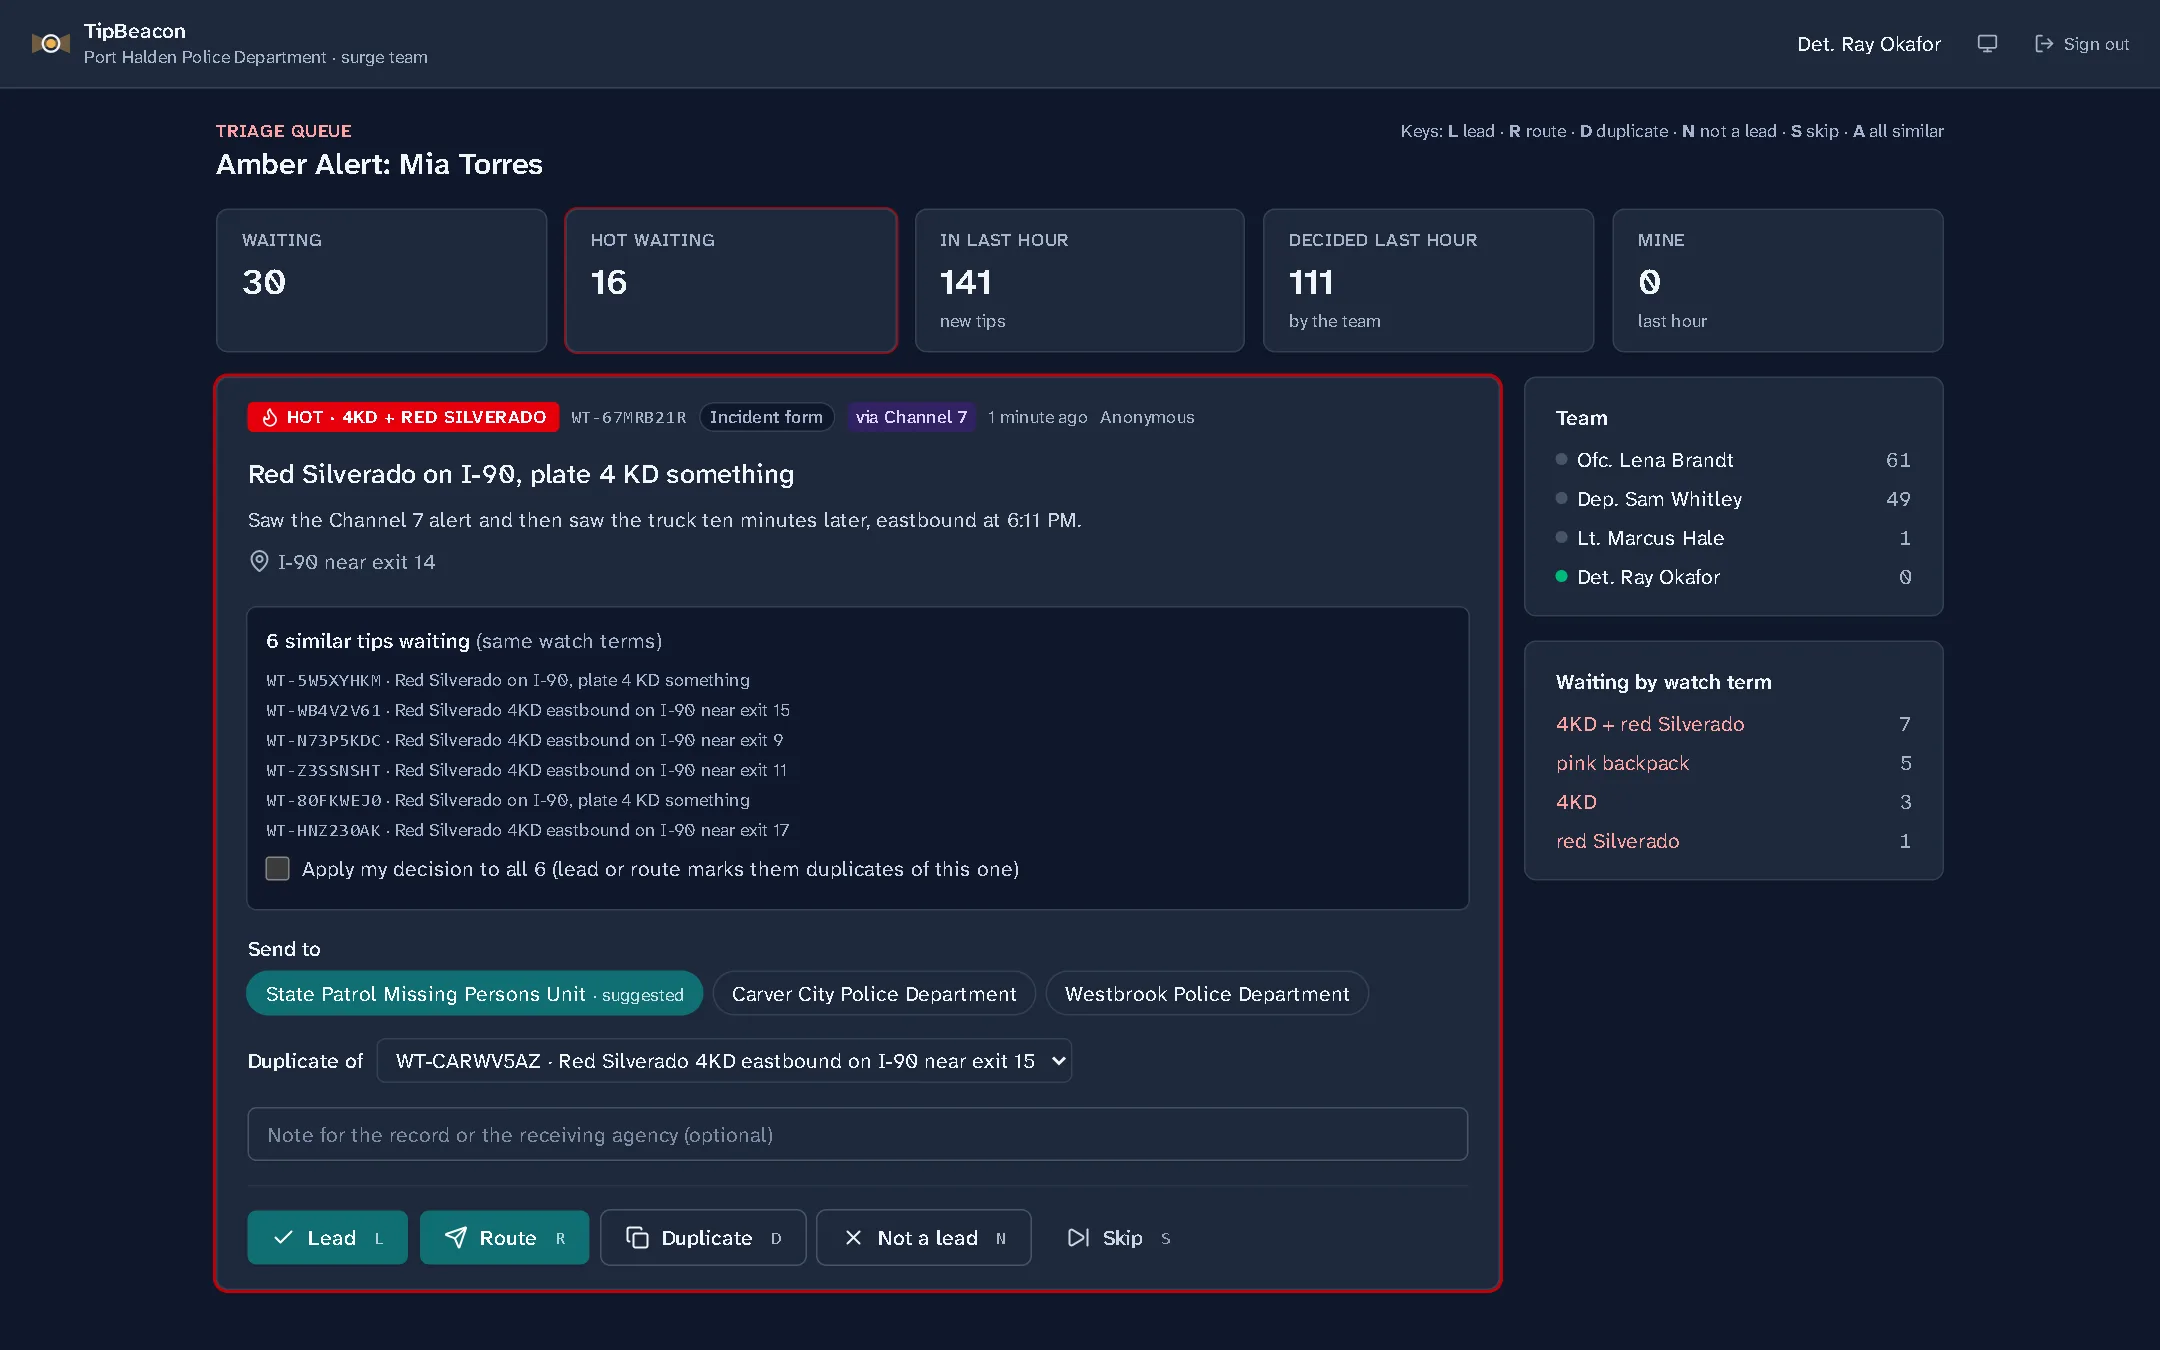
Task: Skip this tip
Action: 1119,1238
